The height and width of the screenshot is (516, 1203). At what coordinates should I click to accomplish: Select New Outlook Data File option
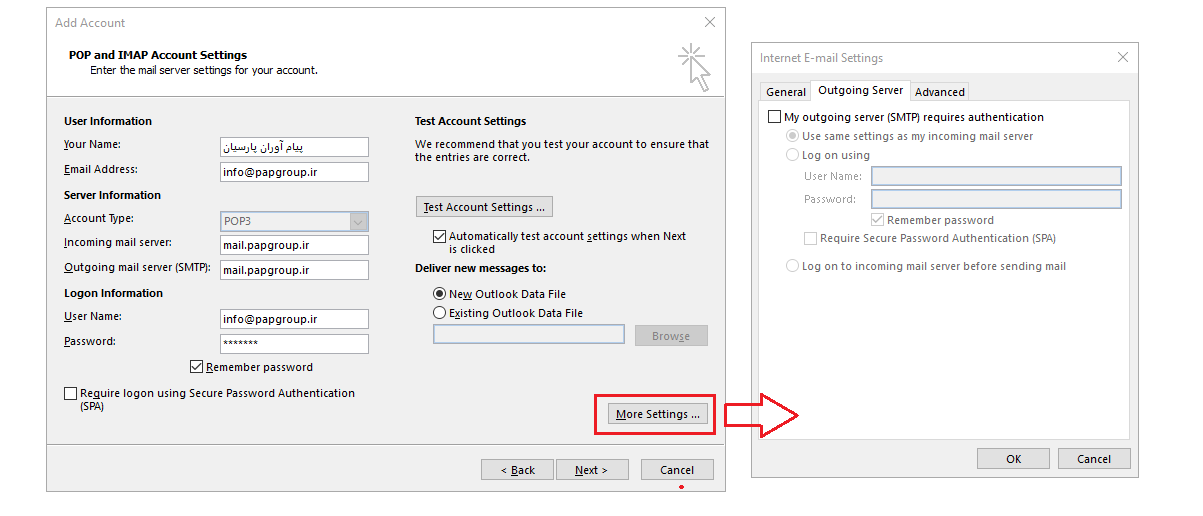[439, 294]
